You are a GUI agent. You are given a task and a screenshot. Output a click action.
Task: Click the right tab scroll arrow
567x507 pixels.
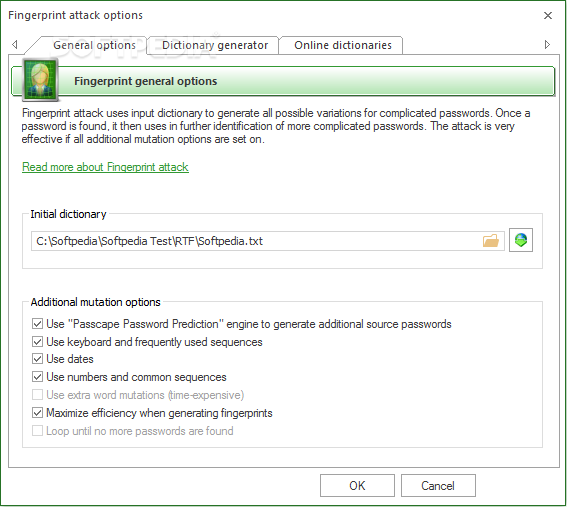[x=547, y=44]
